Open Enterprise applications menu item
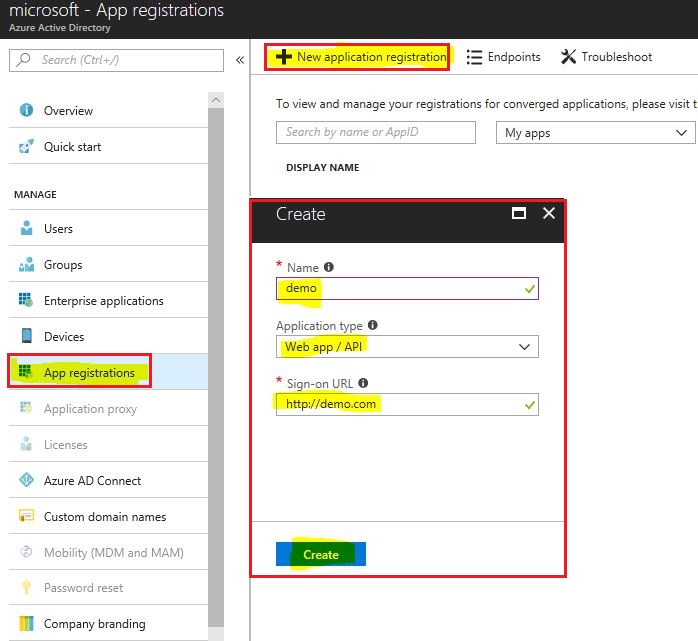The height and width of the screenshot is (641, 698). point(108,300)
